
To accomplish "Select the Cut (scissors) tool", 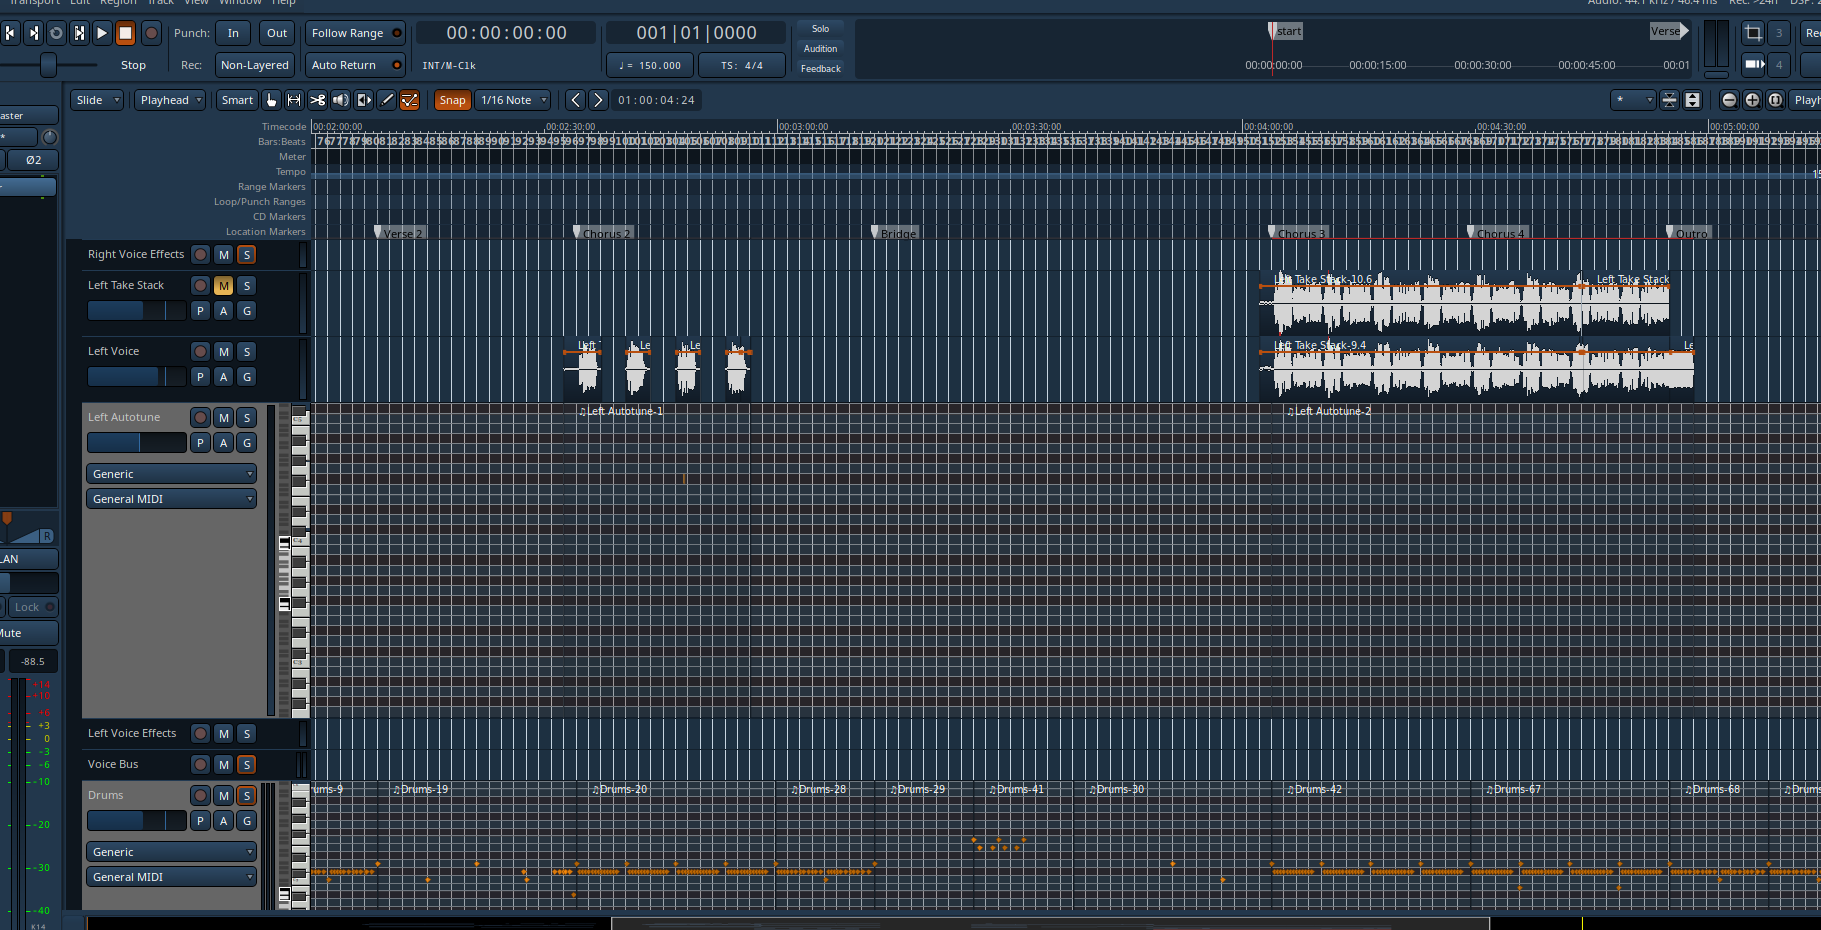I will [317, 100].
